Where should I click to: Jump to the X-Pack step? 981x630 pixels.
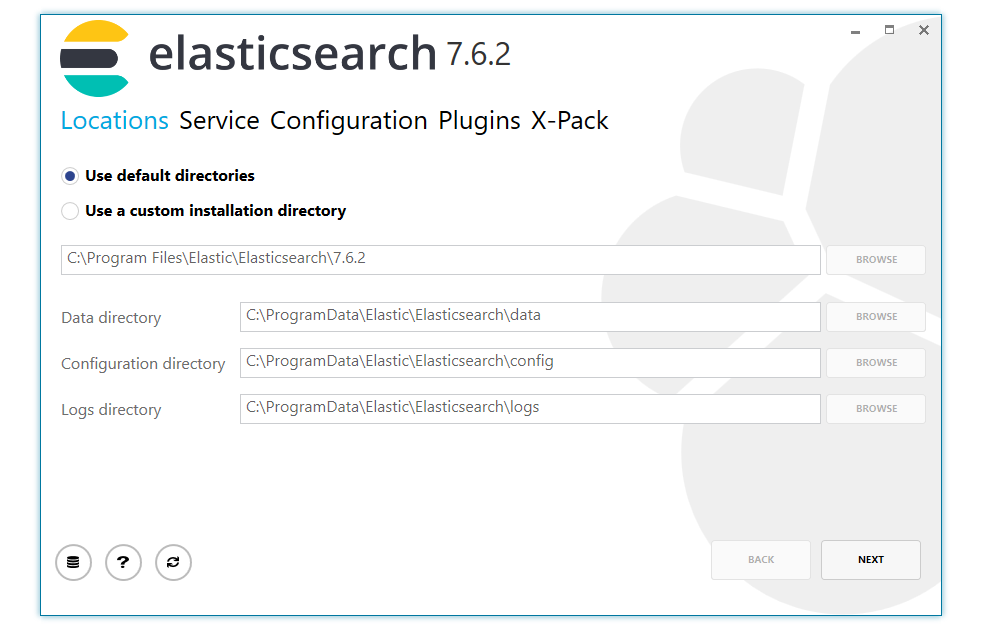[569, 120]
